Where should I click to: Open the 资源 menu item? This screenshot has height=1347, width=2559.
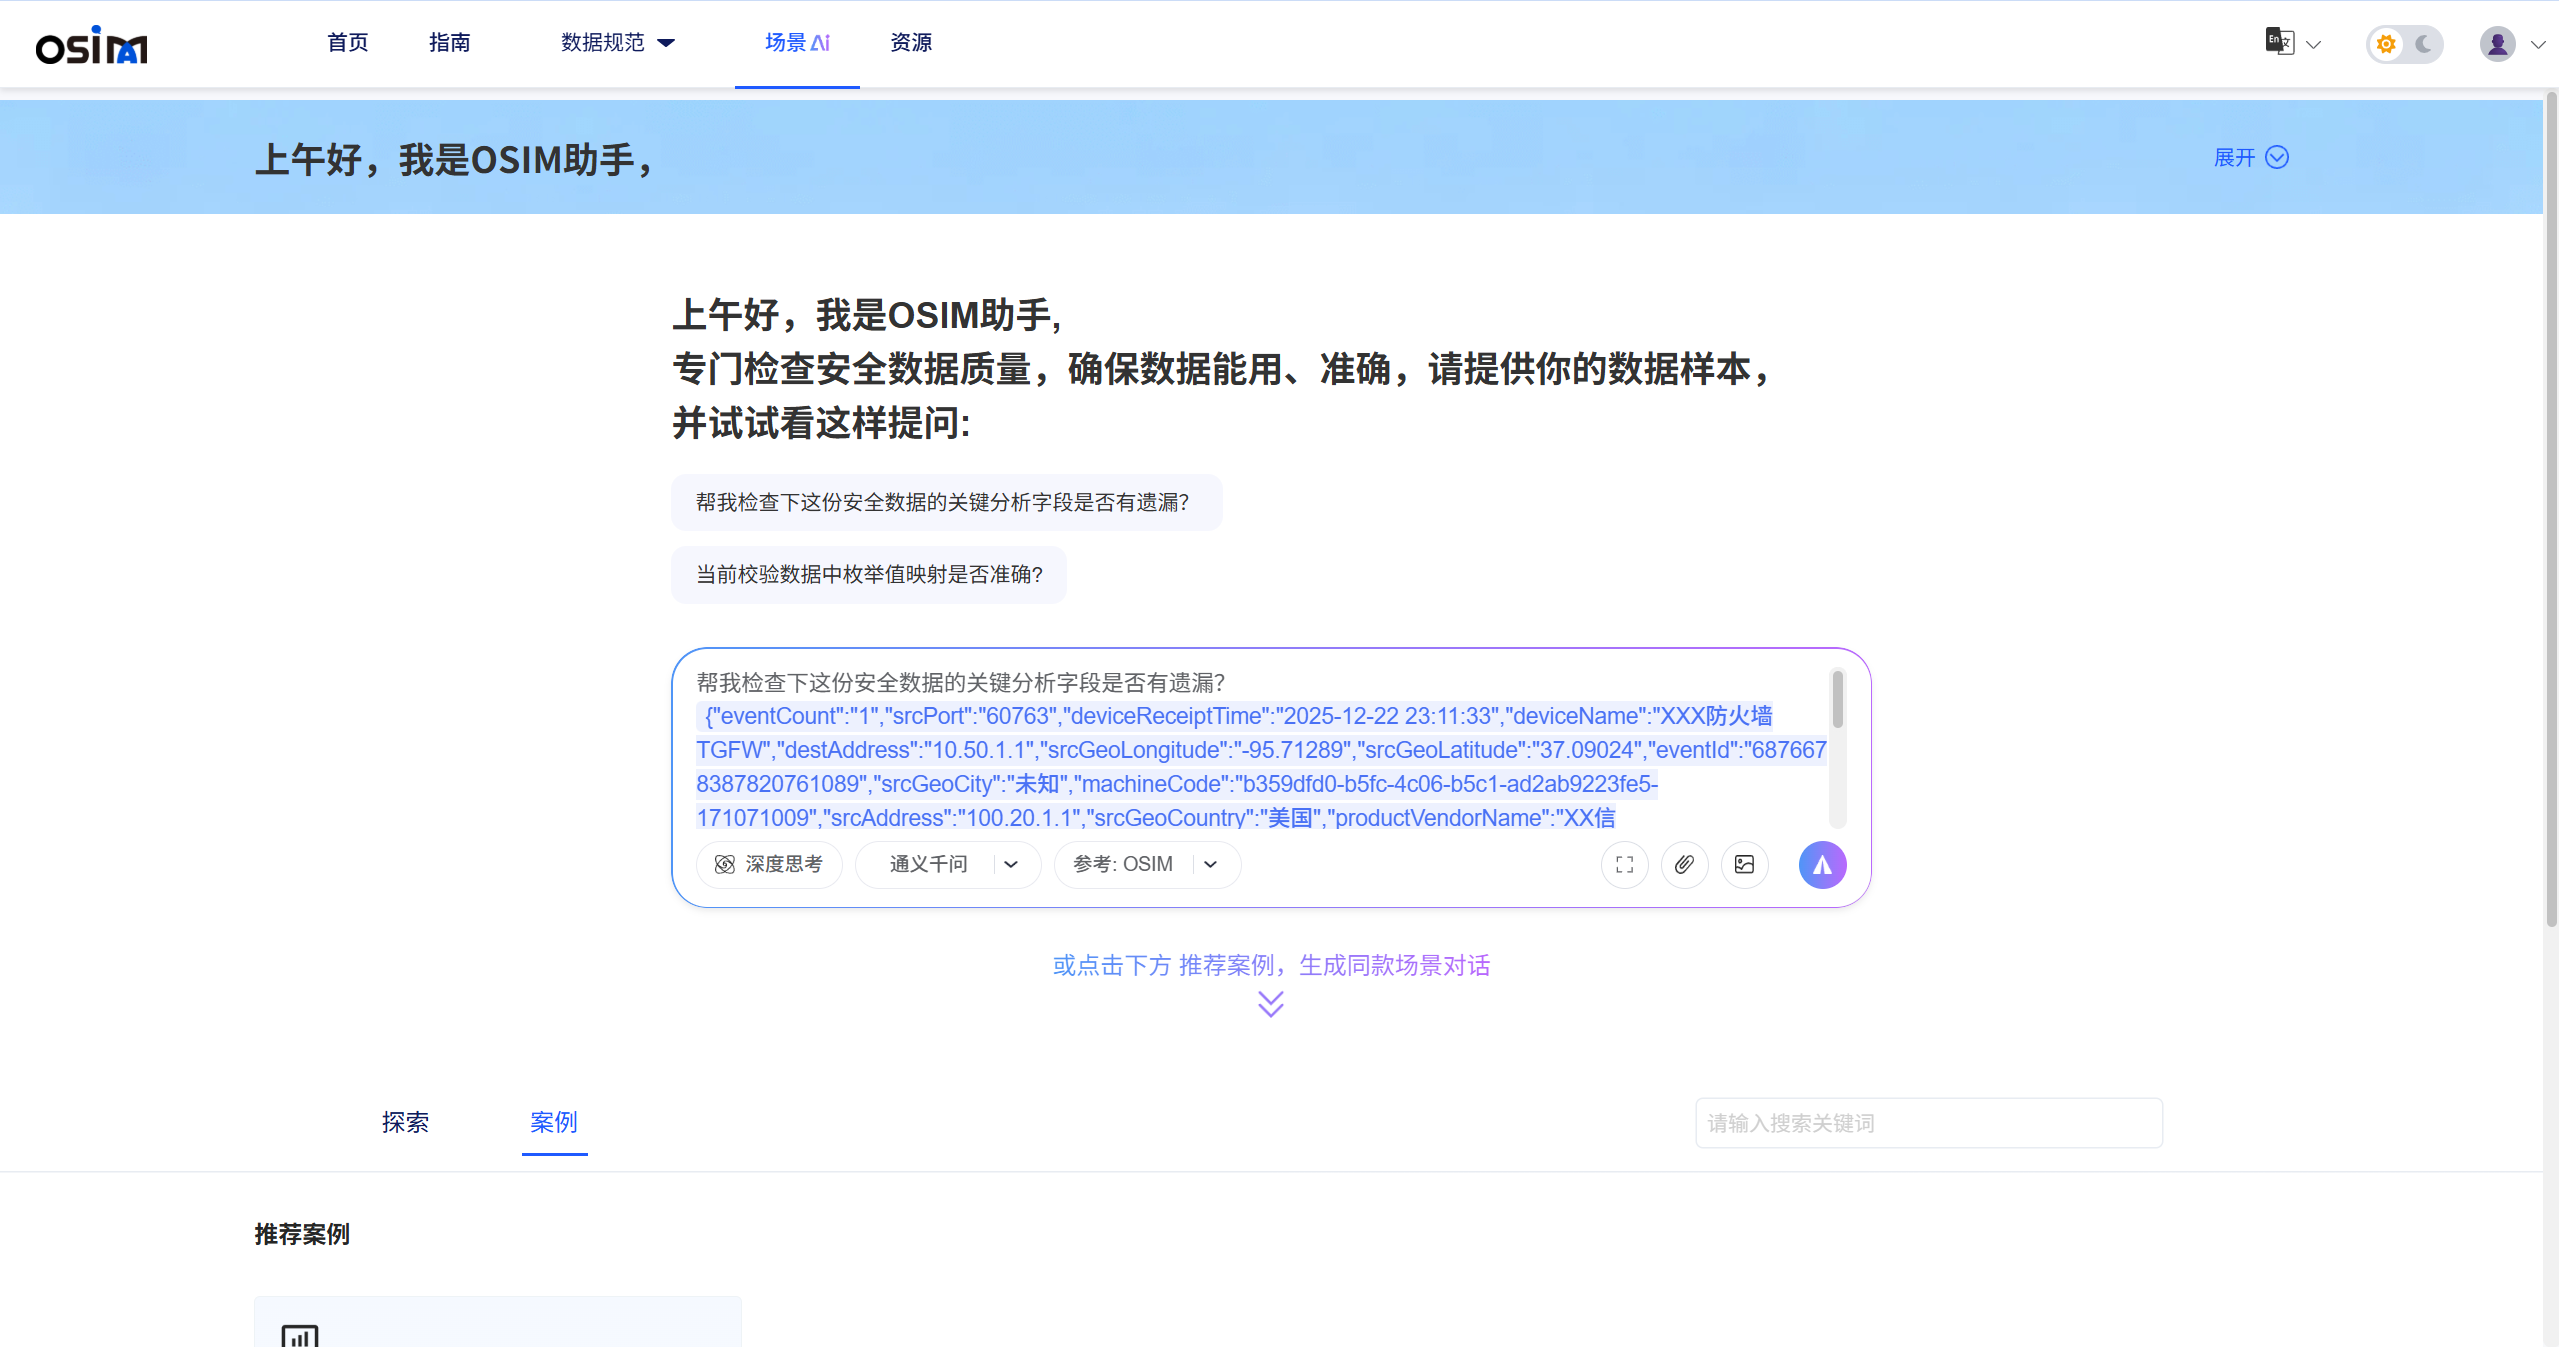(x=911, y=43)
